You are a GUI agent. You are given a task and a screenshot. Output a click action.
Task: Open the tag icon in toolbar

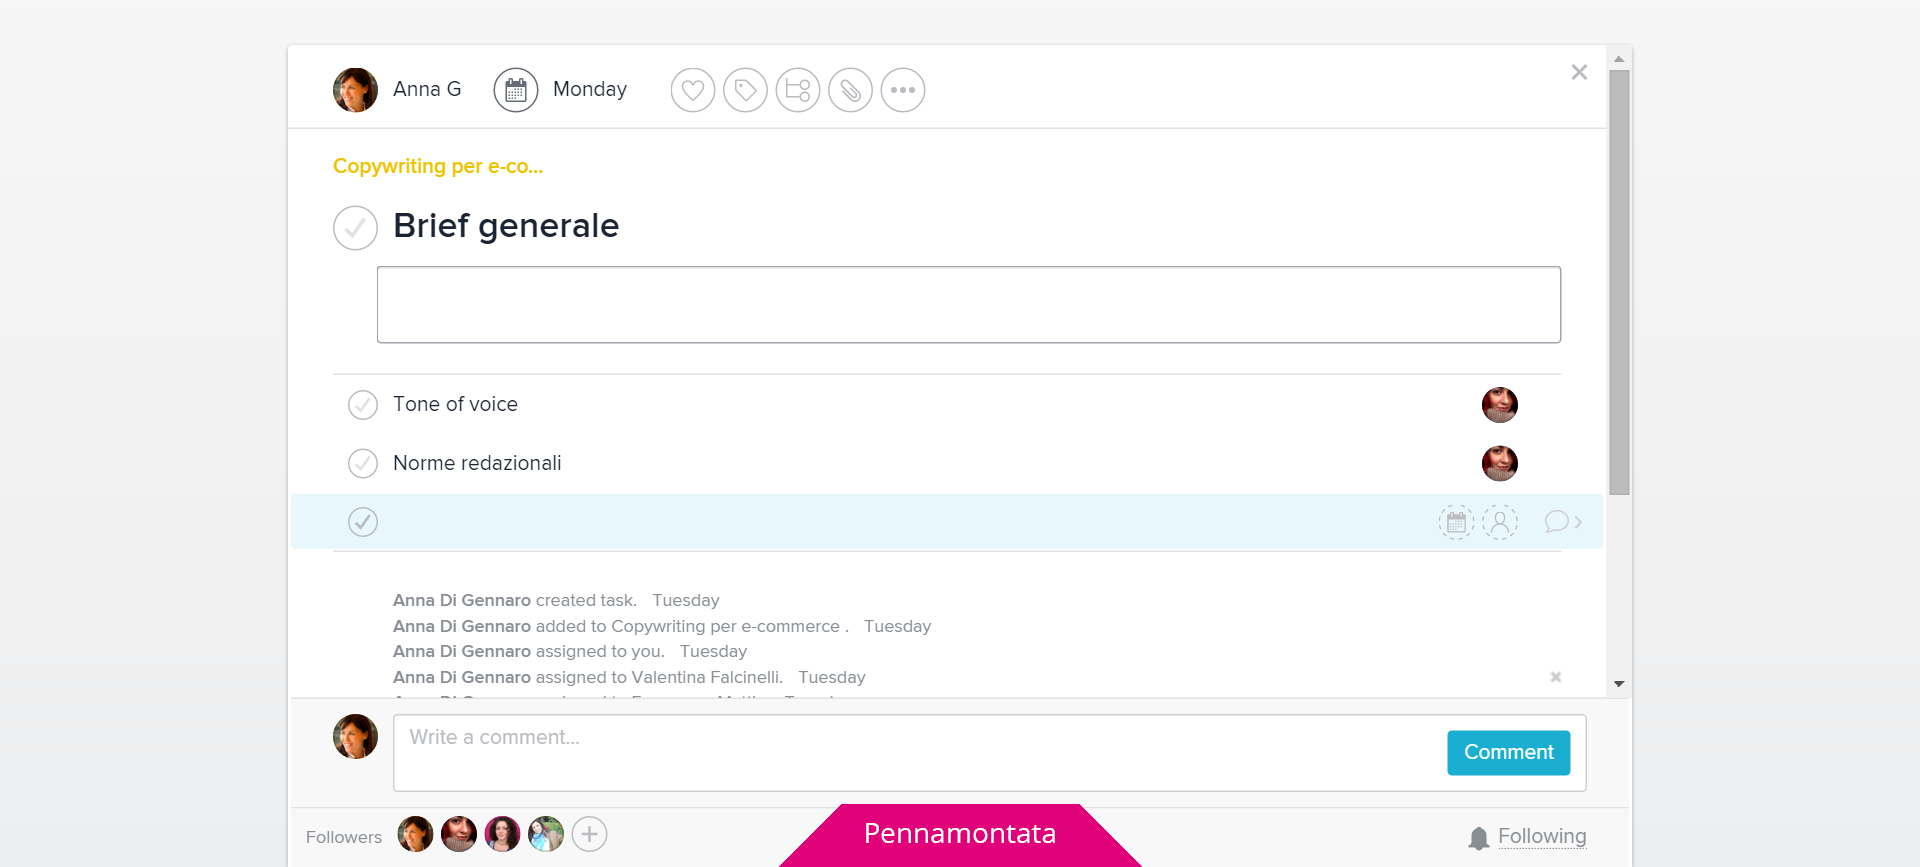(745, 90)
